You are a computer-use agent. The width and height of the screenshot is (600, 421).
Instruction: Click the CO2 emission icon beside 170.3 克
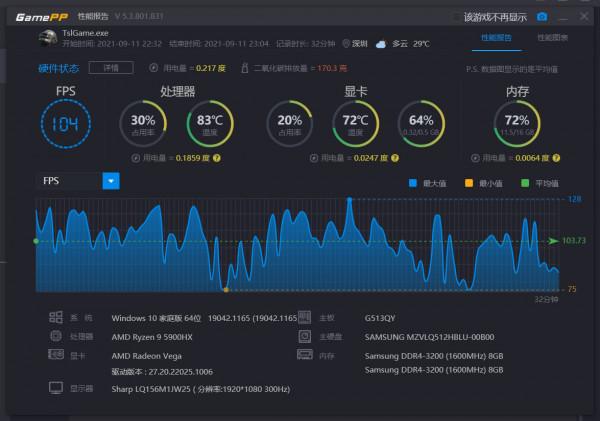(x=245, y=68)
